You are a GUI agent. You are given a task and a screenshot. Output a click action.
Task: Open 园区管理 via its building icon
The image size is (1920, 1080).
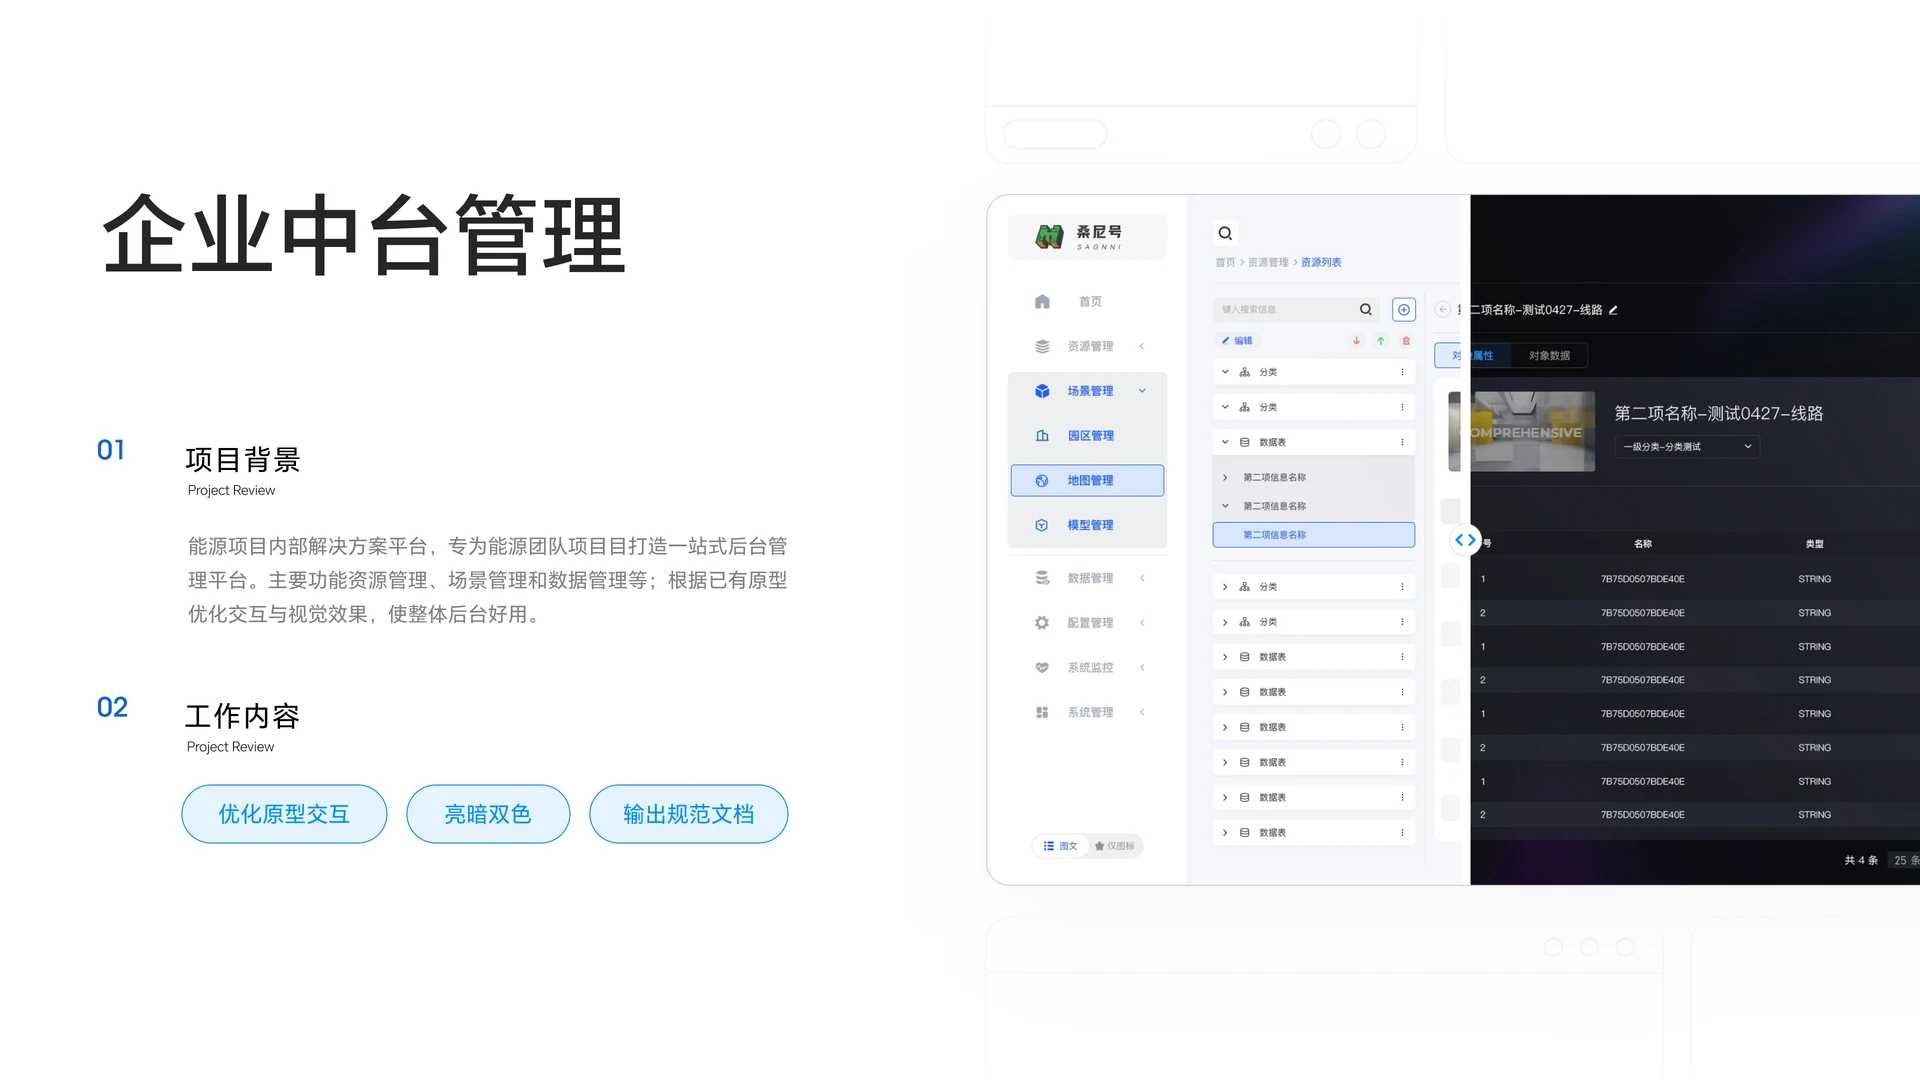click(x=1042, y=436)
